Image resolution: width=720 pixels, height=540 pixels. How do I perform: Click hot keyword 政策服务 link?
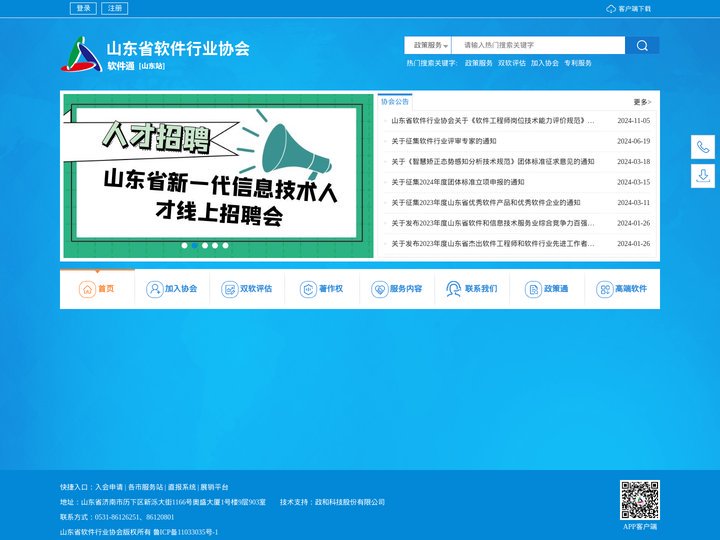[478, 63]
